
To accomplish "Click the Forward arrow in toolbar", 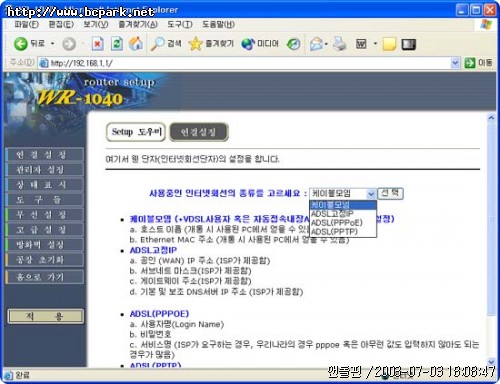I will pyautogui.click(x=69, y=44).
